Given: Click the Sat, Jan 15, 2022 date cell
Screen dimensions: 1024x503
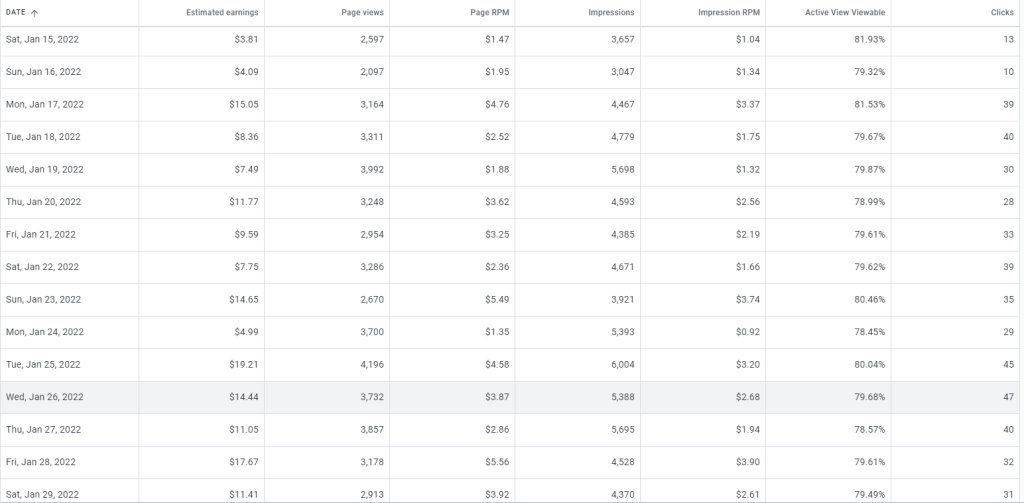Looking at the screenshot, I should (x=43, y=40).
